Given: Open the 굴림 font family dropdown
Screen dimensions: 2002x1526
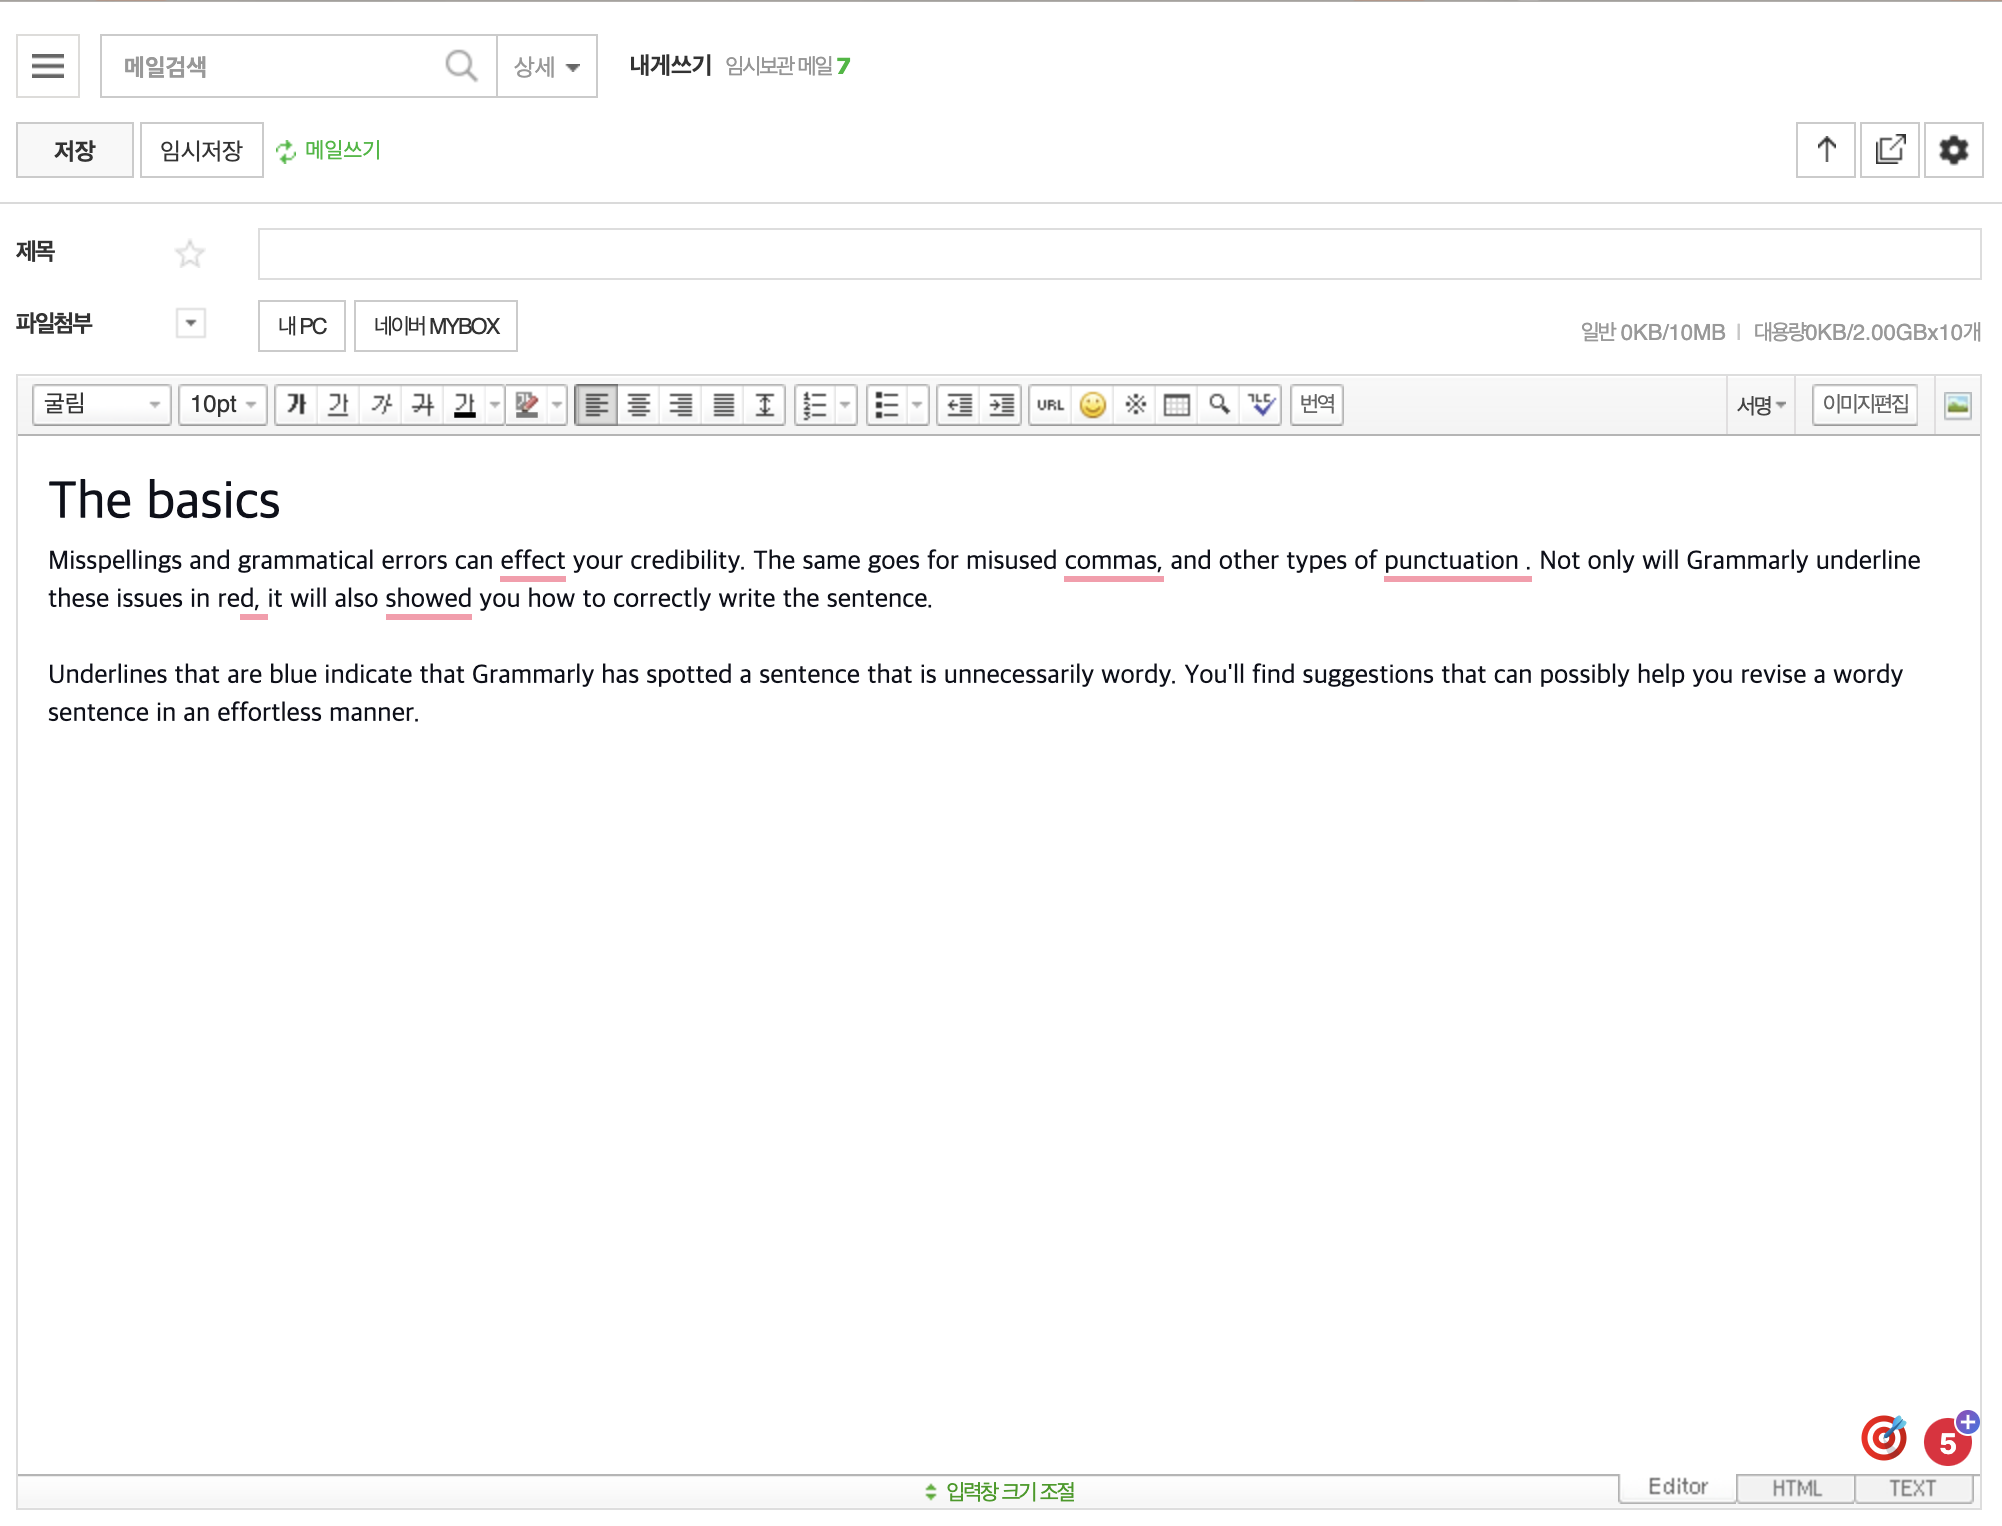Looking at the screenshot, I should (101, 404).
